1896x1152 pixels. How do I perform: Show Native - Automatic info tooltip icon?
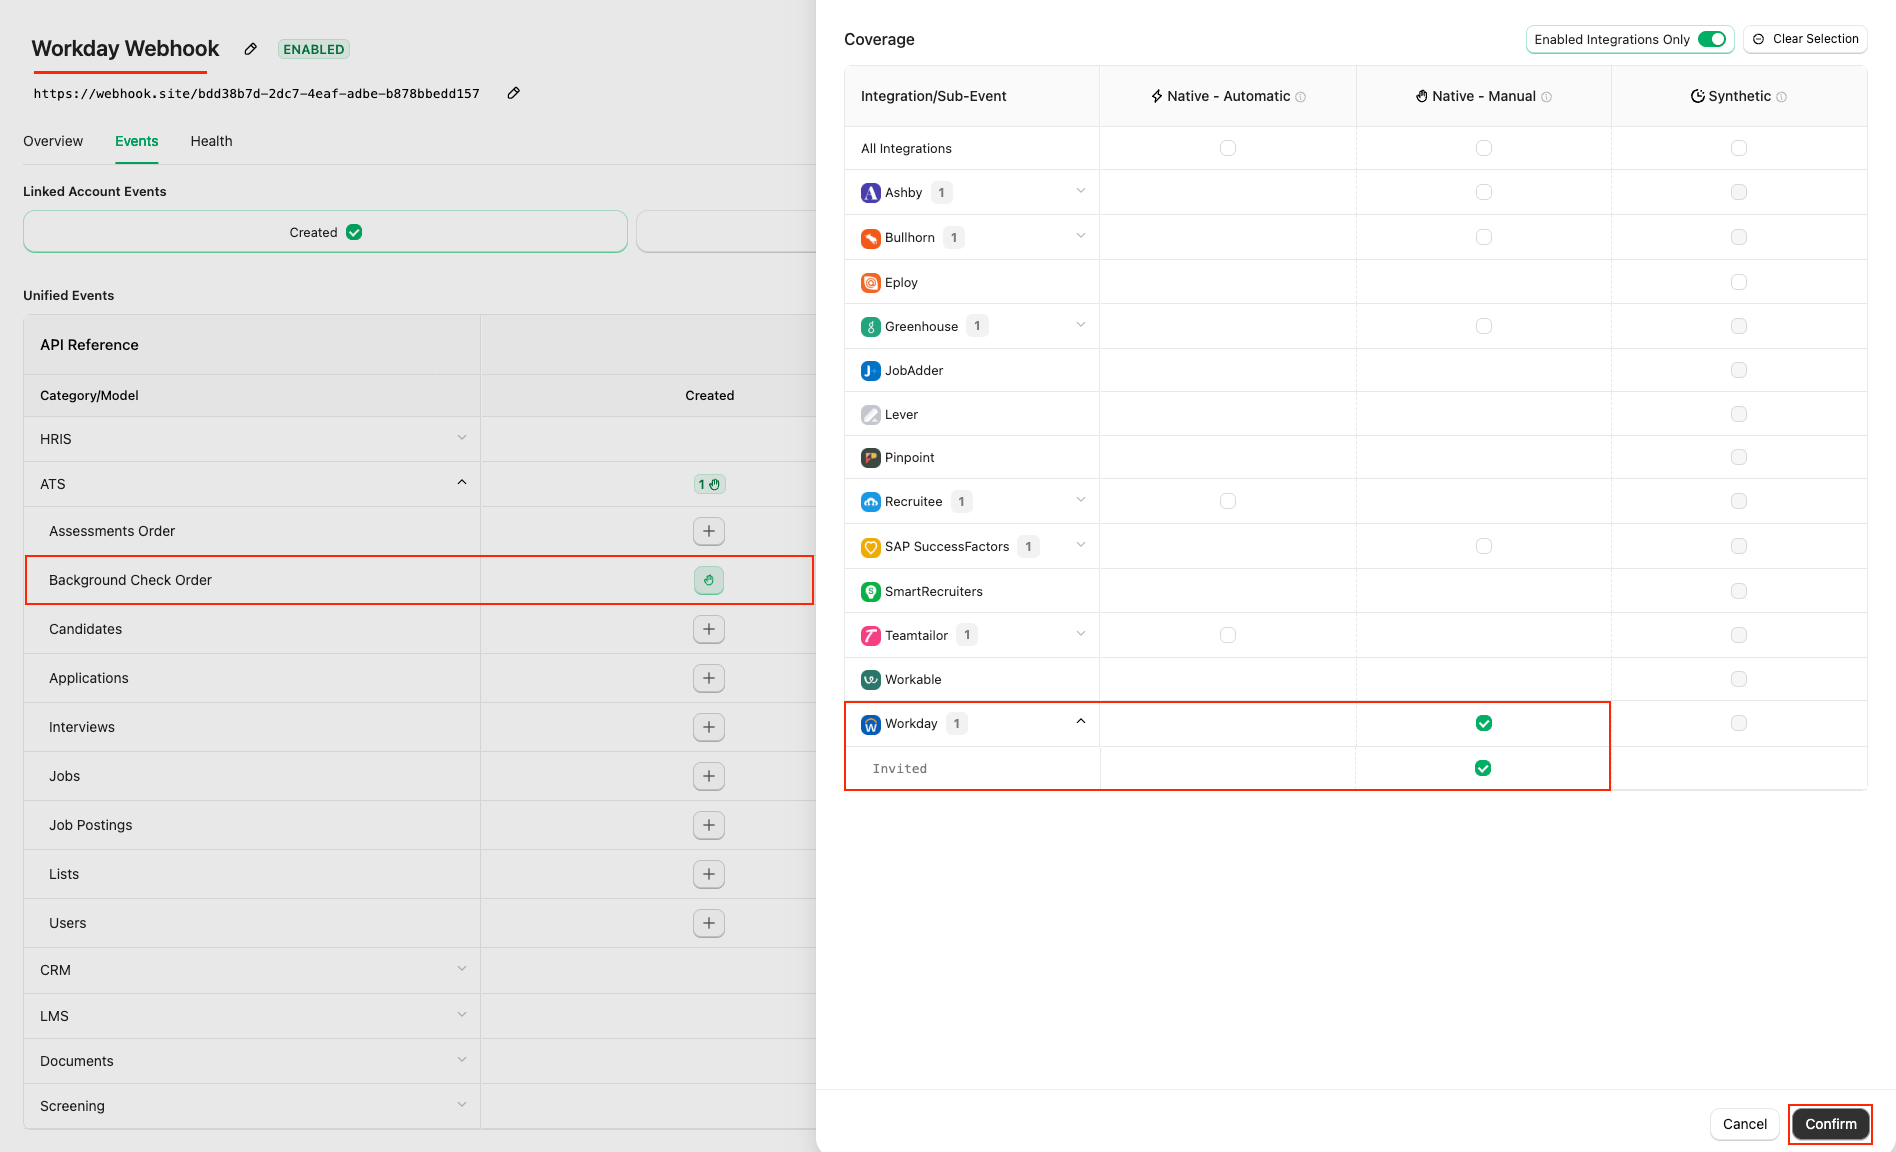1301,97
